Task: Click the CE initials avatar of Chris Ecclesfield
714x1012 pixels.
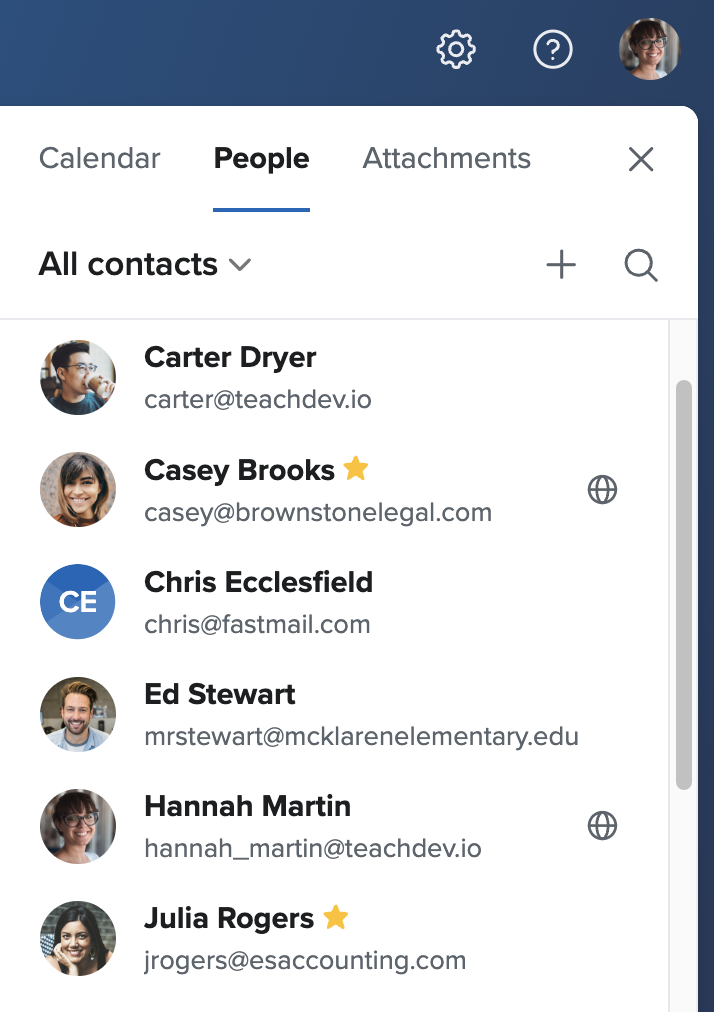Action: coord(78,602)
